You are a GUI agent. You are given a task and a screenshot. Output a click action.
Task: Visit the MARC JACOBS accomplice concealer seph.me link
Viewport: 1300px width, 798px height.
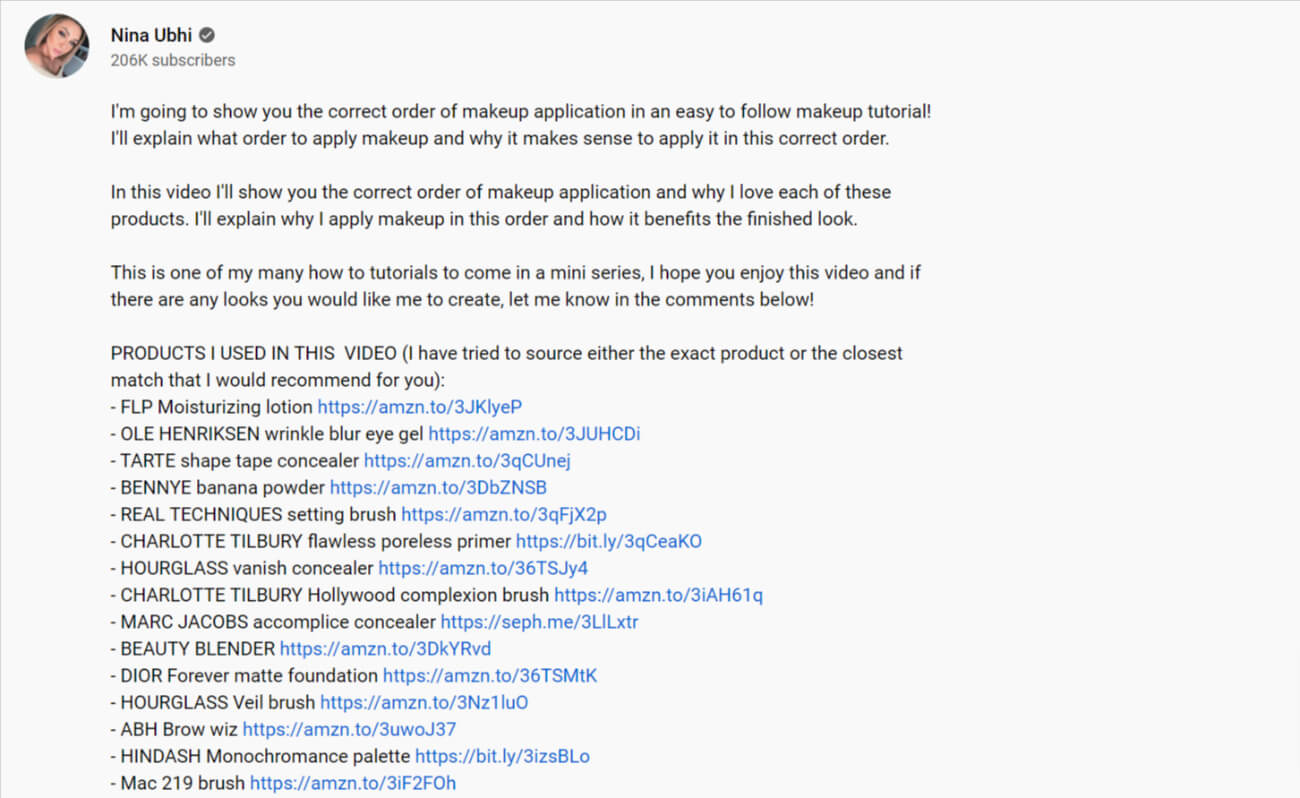point(539,623)
